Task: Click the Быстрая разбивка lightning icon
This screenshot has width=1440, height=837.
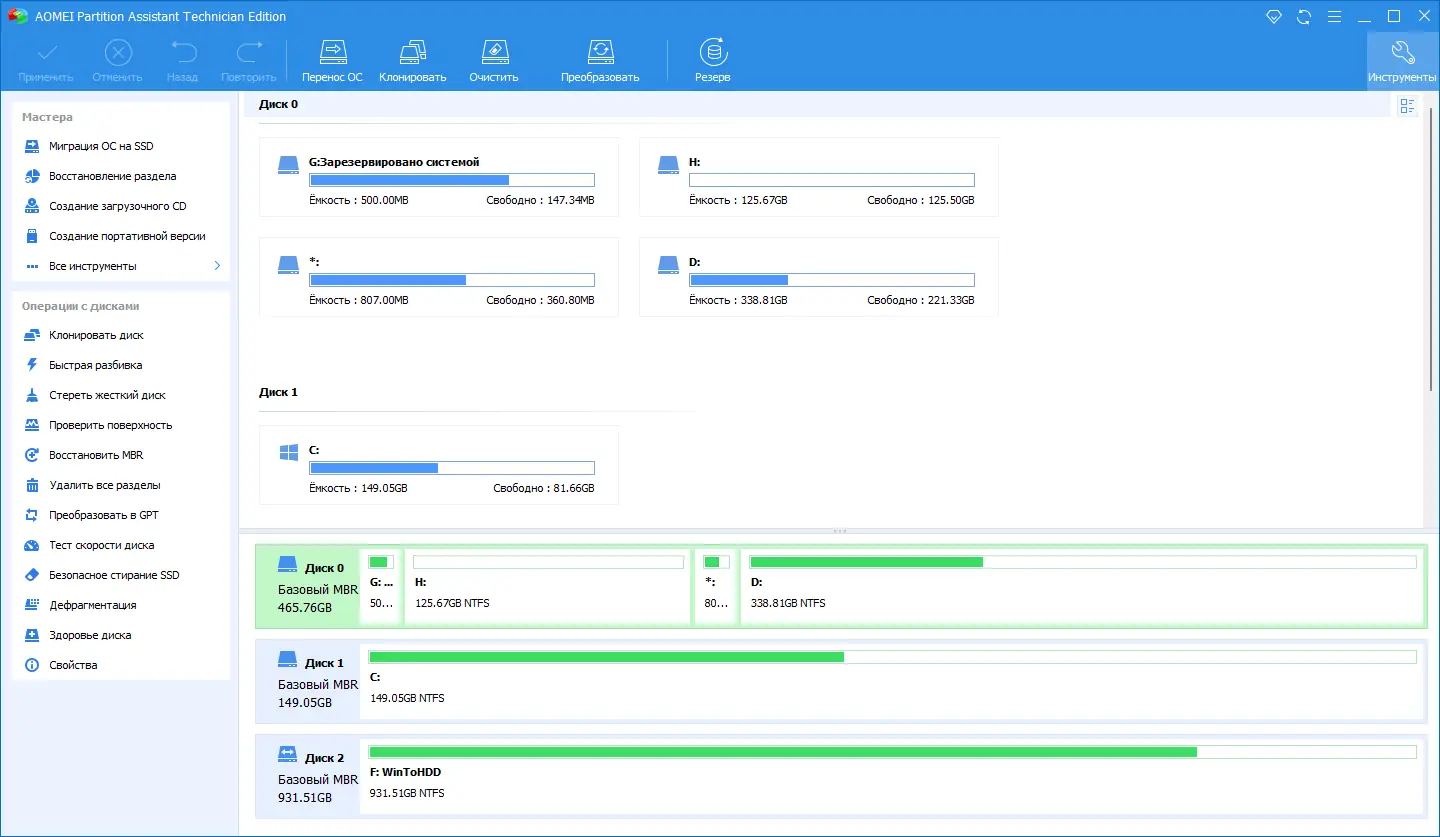Action: click(x=31, y=365)
